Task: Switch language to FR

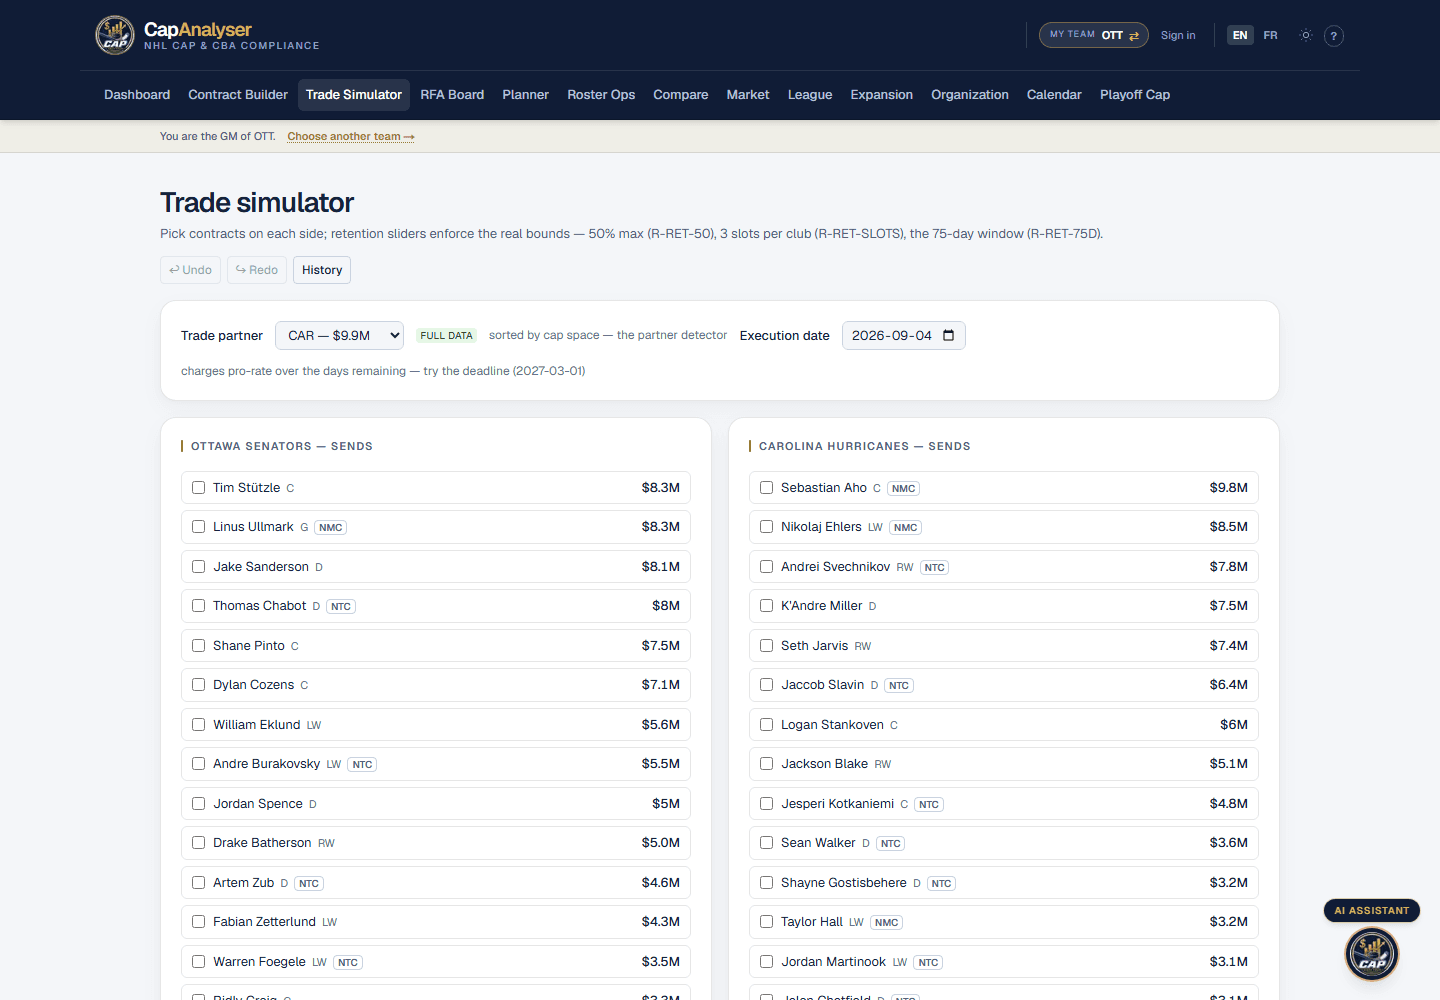Action: coord(1270,35)
